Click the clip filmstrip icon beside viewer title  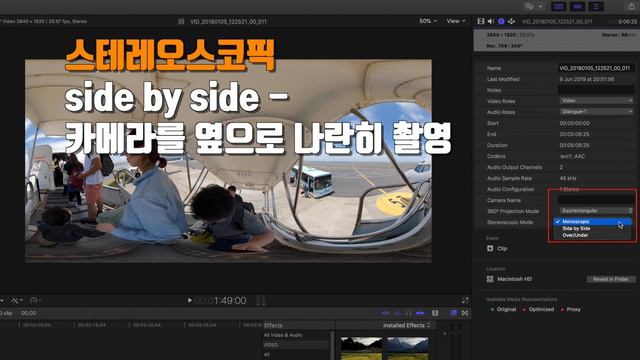point(181,21)
